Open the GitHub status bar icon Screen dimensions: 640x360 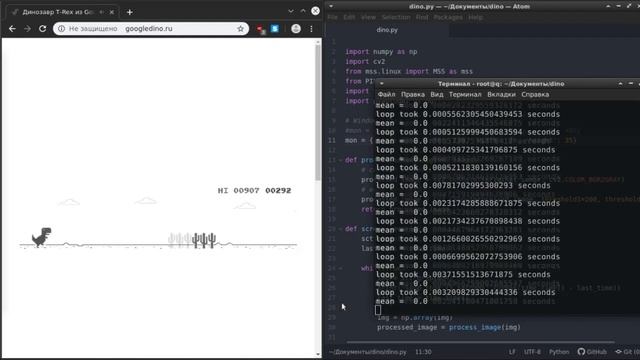click(x=592, y=352)
